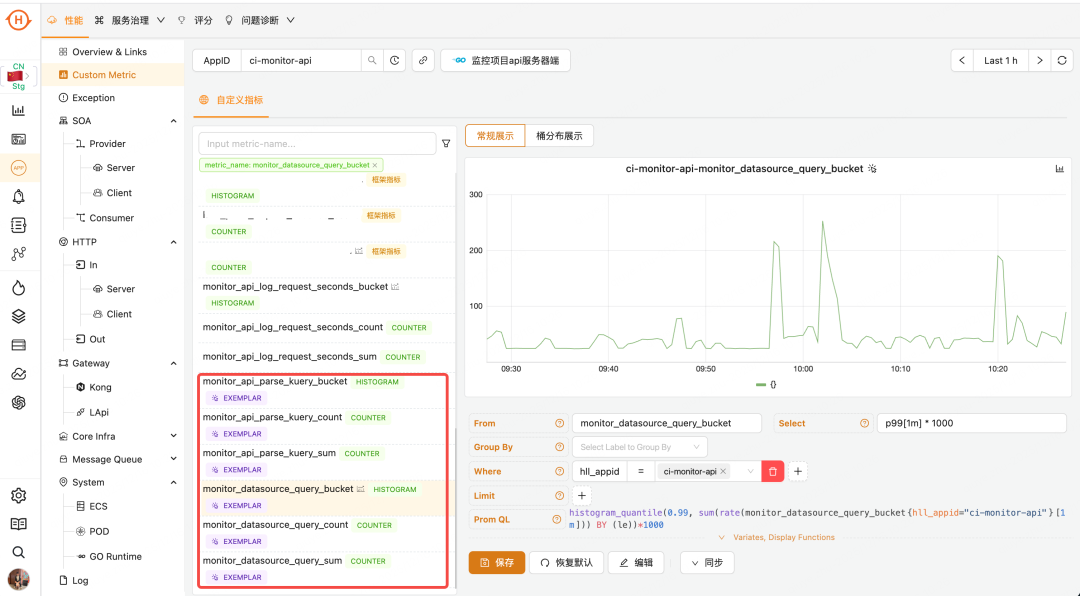The width and height of the screenshot is (1080, 596).
Task: Click the 恢复默认 button
Action: point(567,563)
